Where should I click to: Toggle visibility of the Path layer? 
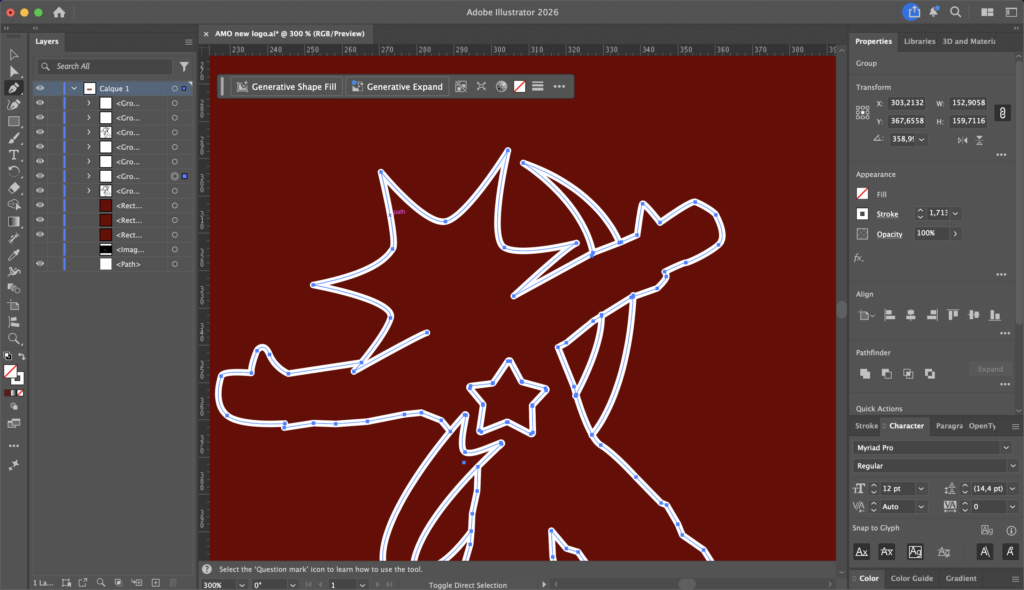click(40, 264)
